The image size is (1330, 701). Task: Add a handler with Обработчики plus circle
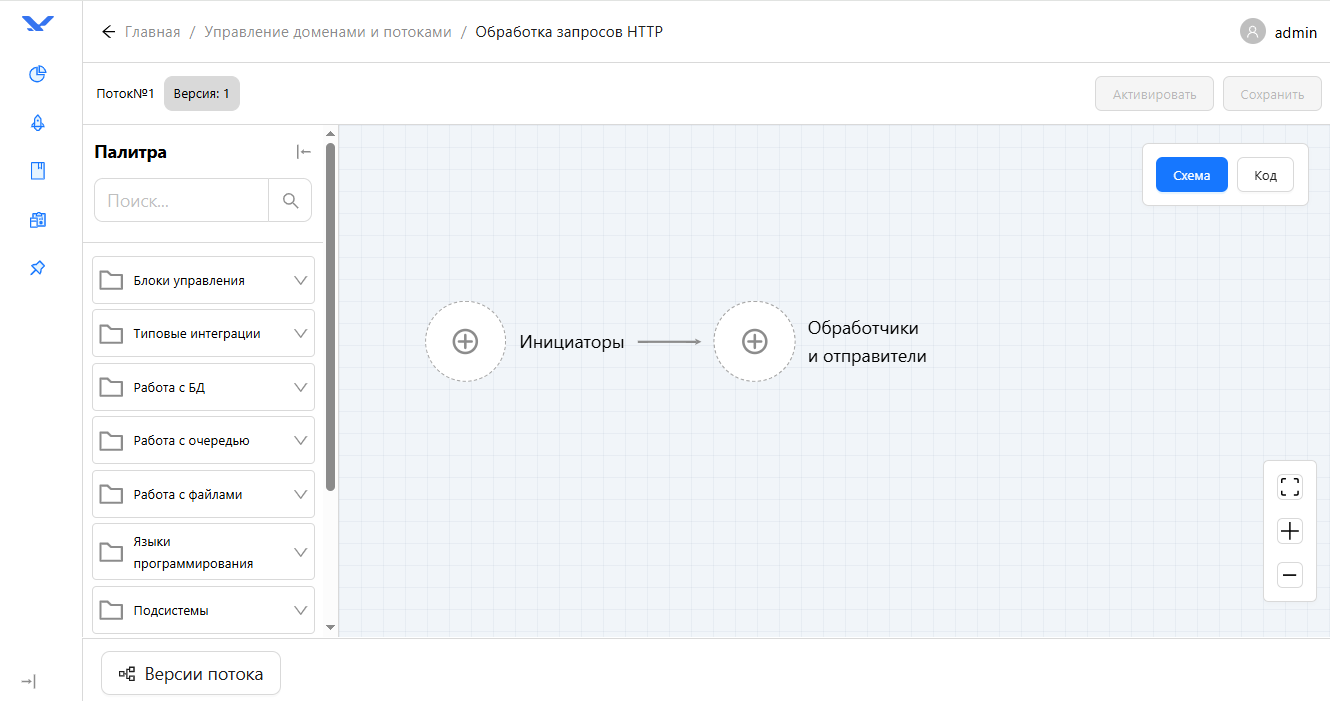pos(754,341)
